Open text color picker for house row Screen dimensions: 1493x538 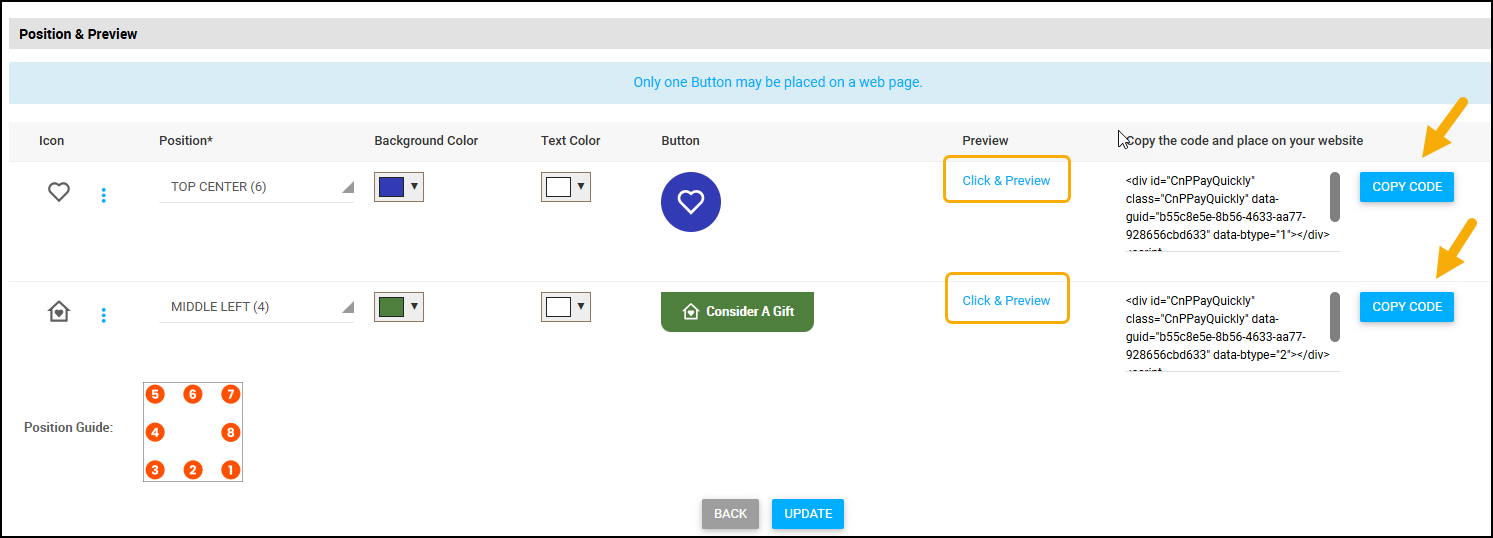[x=566, y=306]
